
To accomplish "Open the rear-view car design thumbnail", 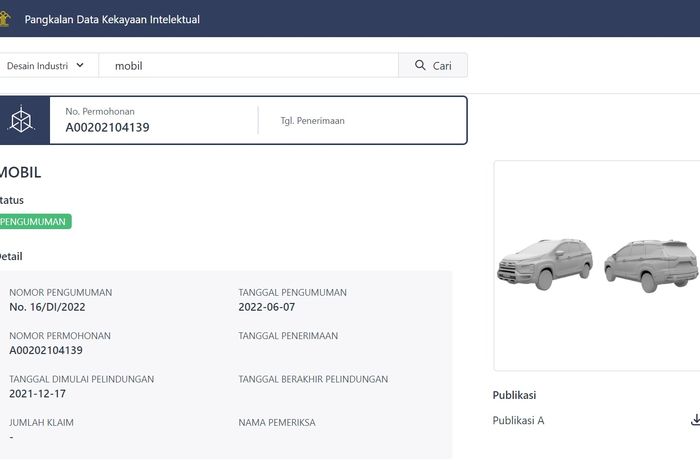I will pyautogui.click(x=650, y=266).
